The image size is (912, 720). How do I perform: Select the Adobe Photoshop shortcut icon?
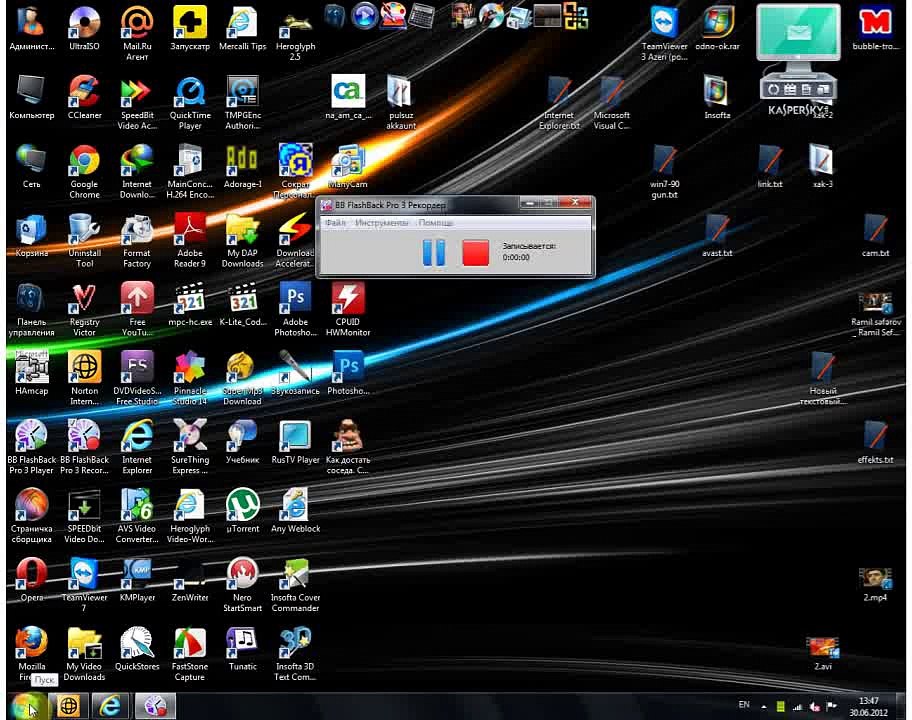tap(295, 309)
